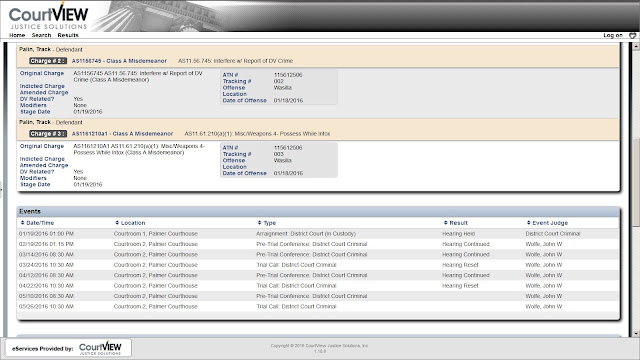Sort events by Date/Time column arrow
This screenshot has width=640, height=360.
tap(22, 223)
